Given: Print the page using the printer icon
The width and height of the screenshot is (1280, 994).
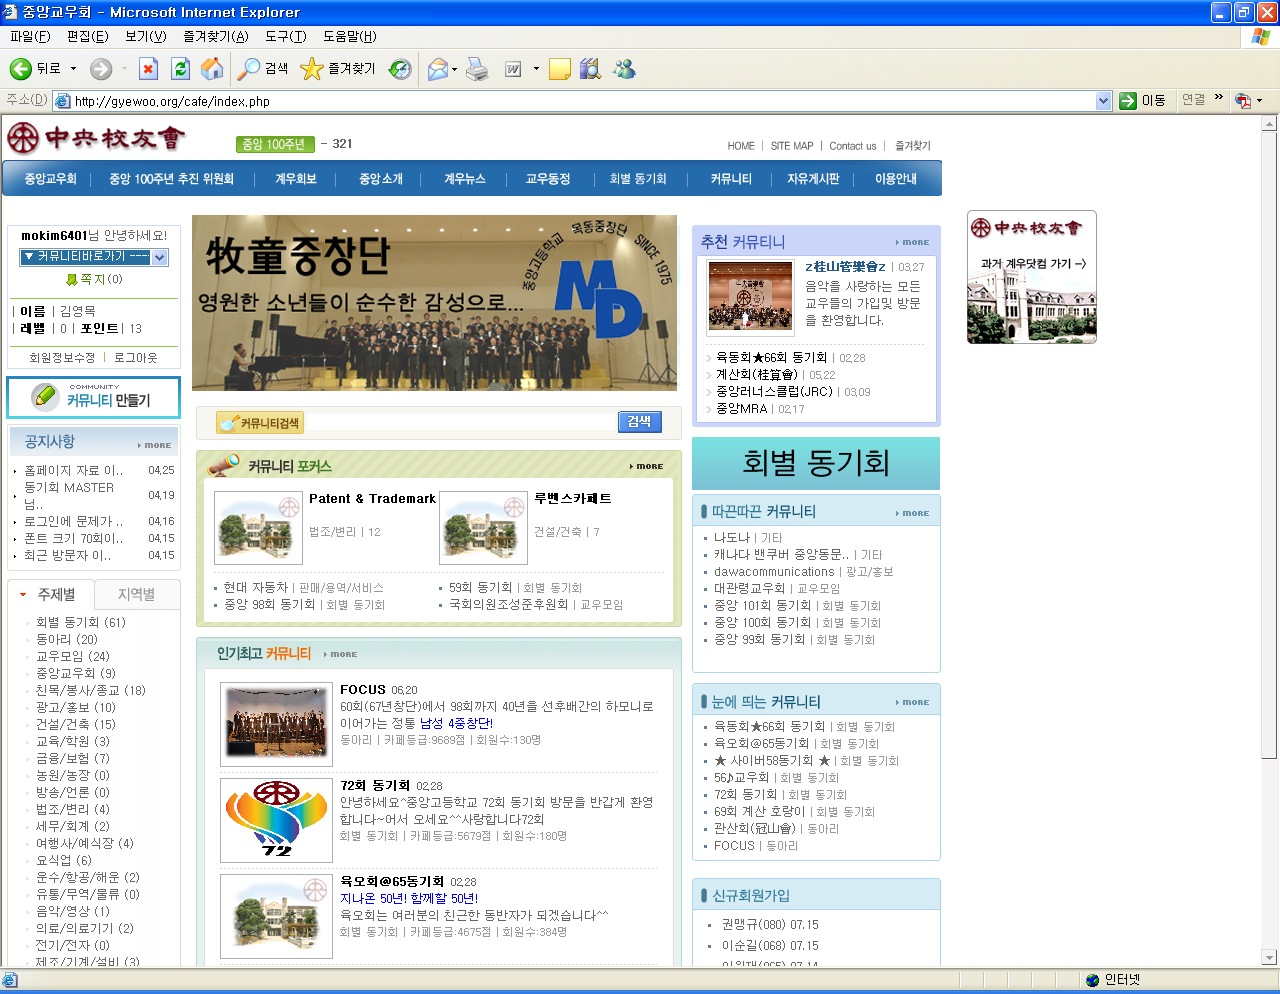Looking at the screenshot, I should click(477, 69).
